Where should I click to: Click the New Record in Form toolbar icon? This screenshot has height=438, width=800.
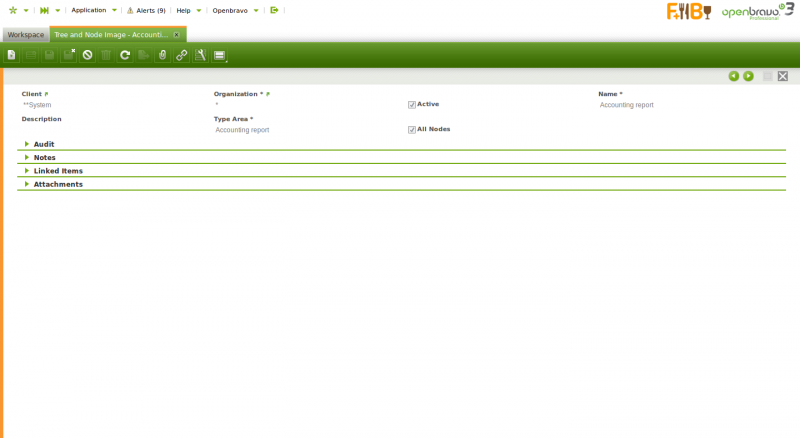(x=11, y=55)
